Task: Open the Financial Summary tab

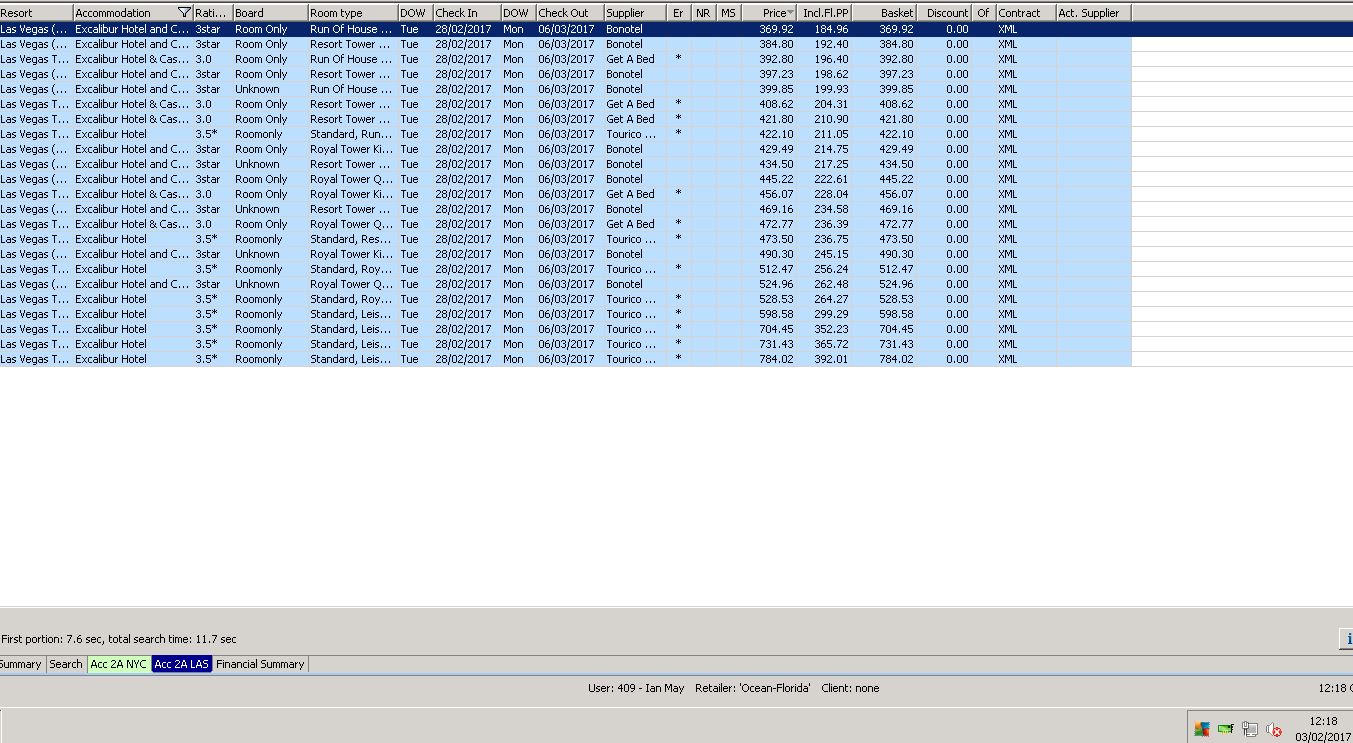Action: tap(260, 664)
